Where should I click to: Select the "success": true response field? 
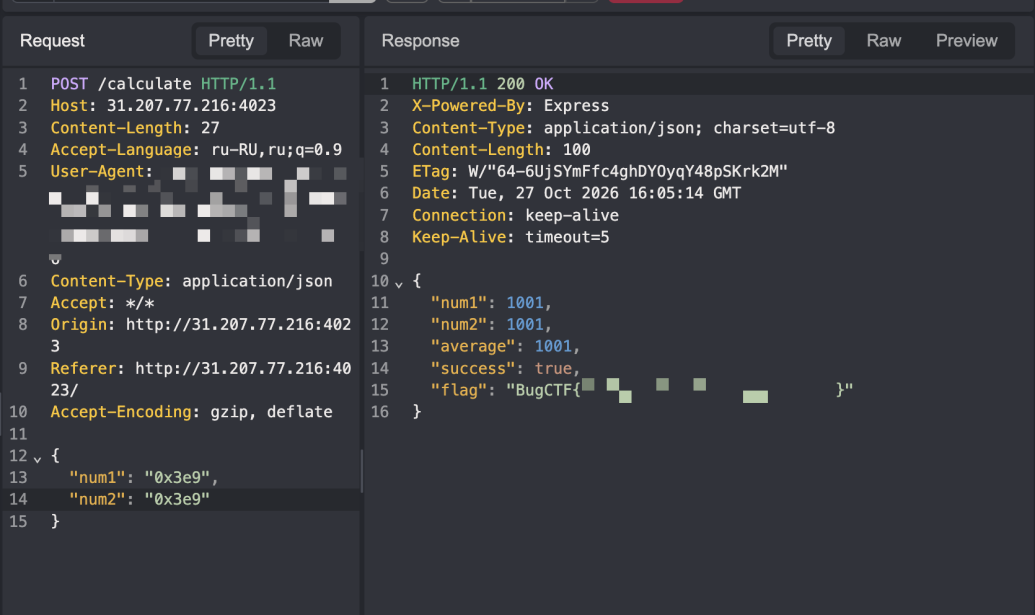click(505, 368)
